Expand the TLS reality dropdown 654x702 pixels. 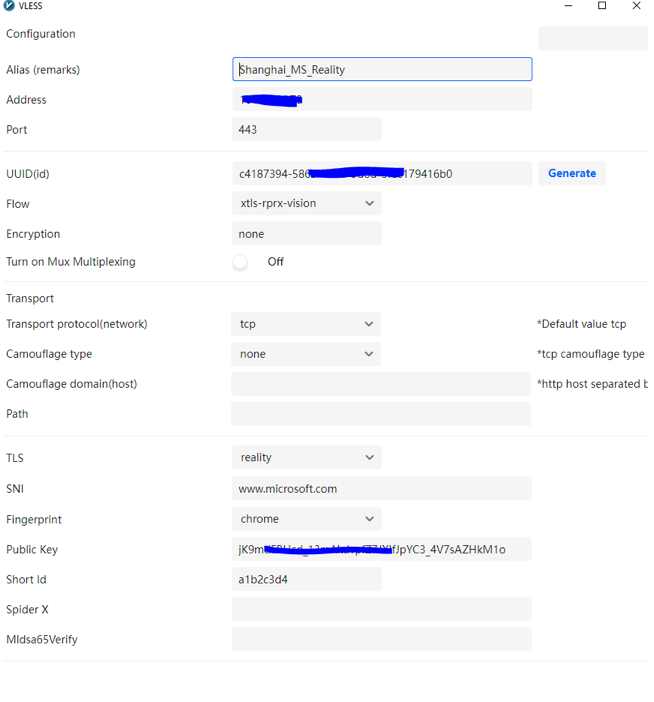point(306,458)
